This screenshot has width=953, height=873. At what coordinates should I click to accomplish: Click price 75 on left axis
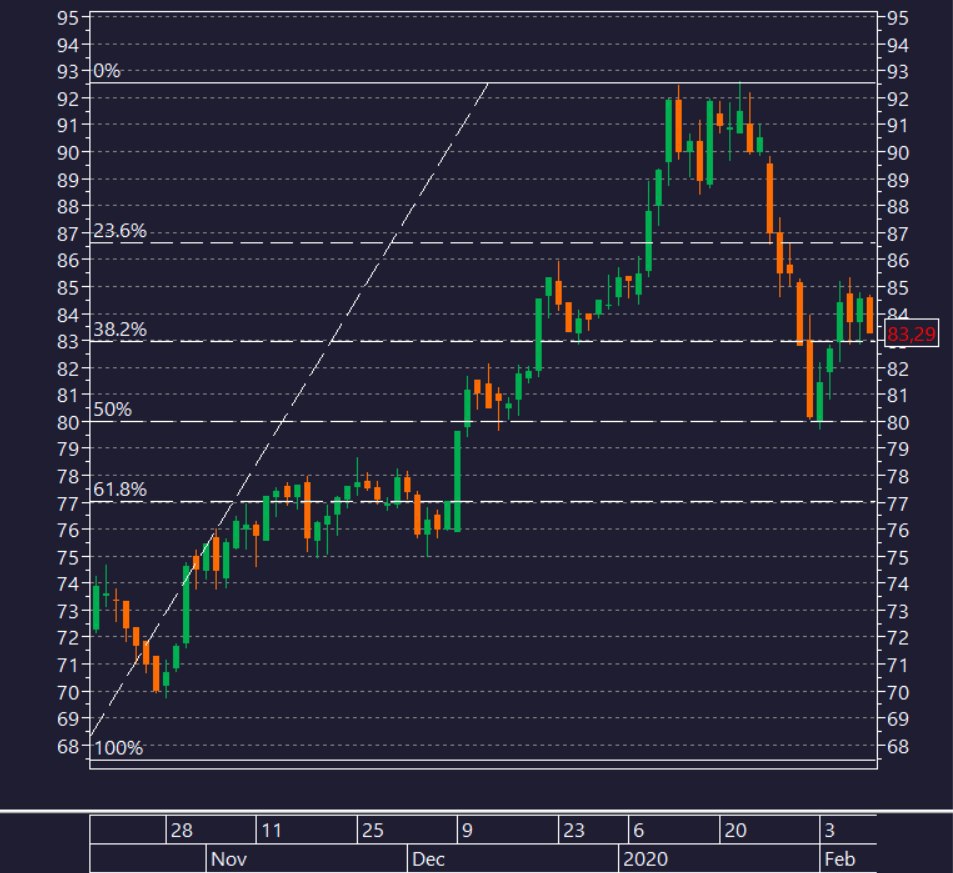tap(68, 557)
